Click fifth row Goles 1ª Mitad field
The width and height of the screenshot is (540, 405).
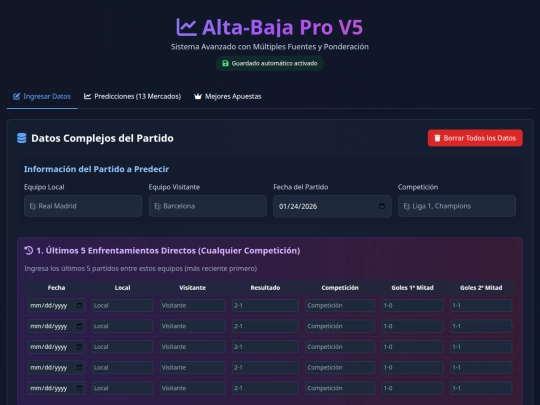pos(413,388)
